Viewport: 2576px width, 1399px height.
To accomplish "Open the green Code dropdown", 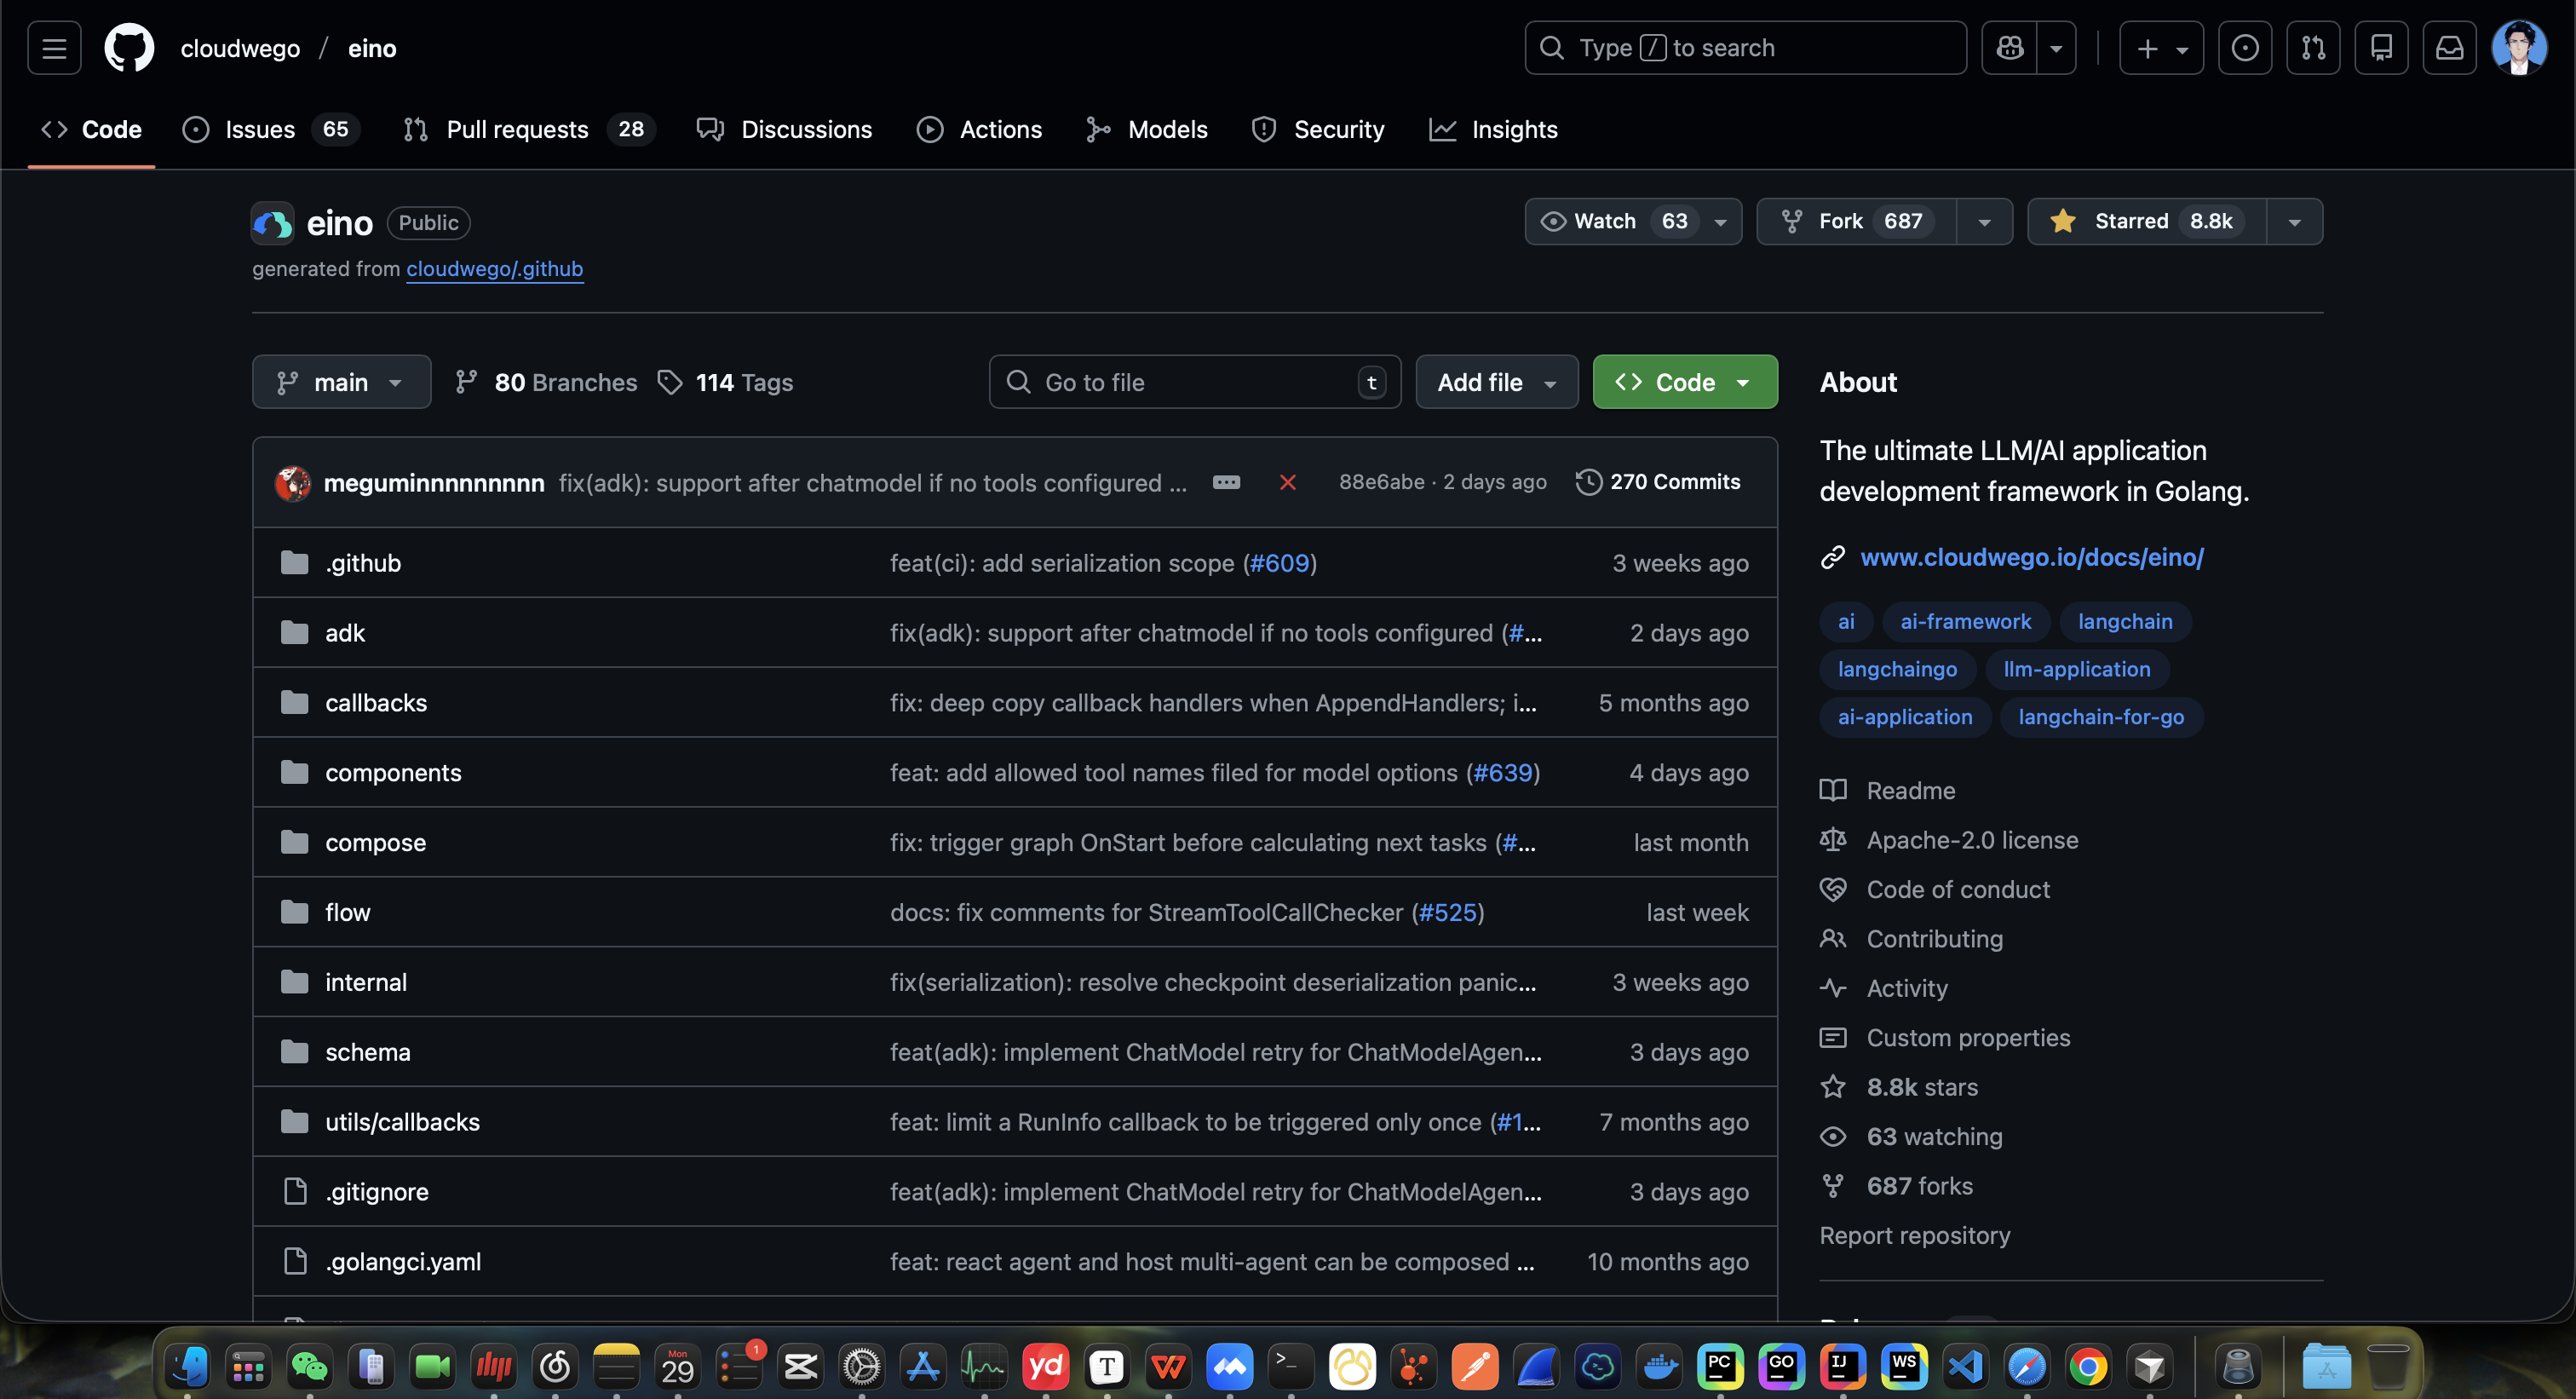I will pyautogui.click(x=1684, y=382).
